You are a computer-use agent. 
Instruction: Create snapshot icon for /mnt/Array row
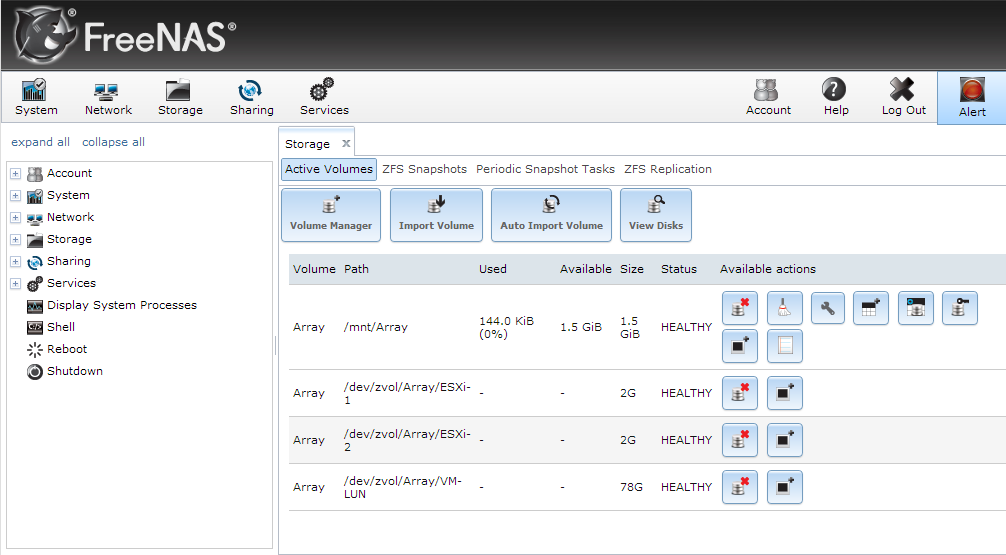tap(740, 346)
